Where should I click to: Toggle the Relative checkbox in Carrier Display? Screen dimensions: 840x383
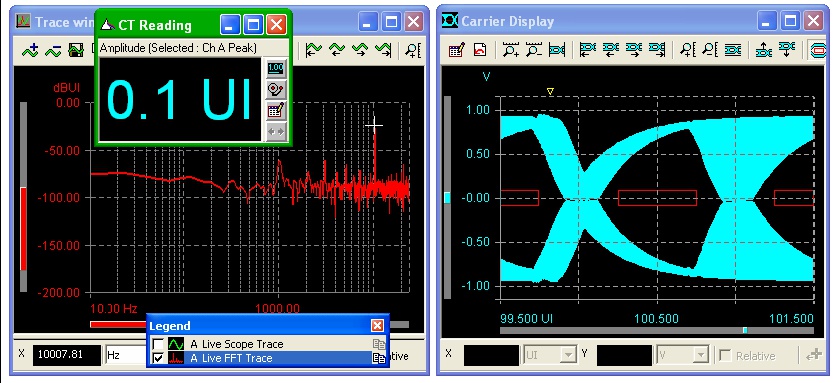[x=725, y=356]
